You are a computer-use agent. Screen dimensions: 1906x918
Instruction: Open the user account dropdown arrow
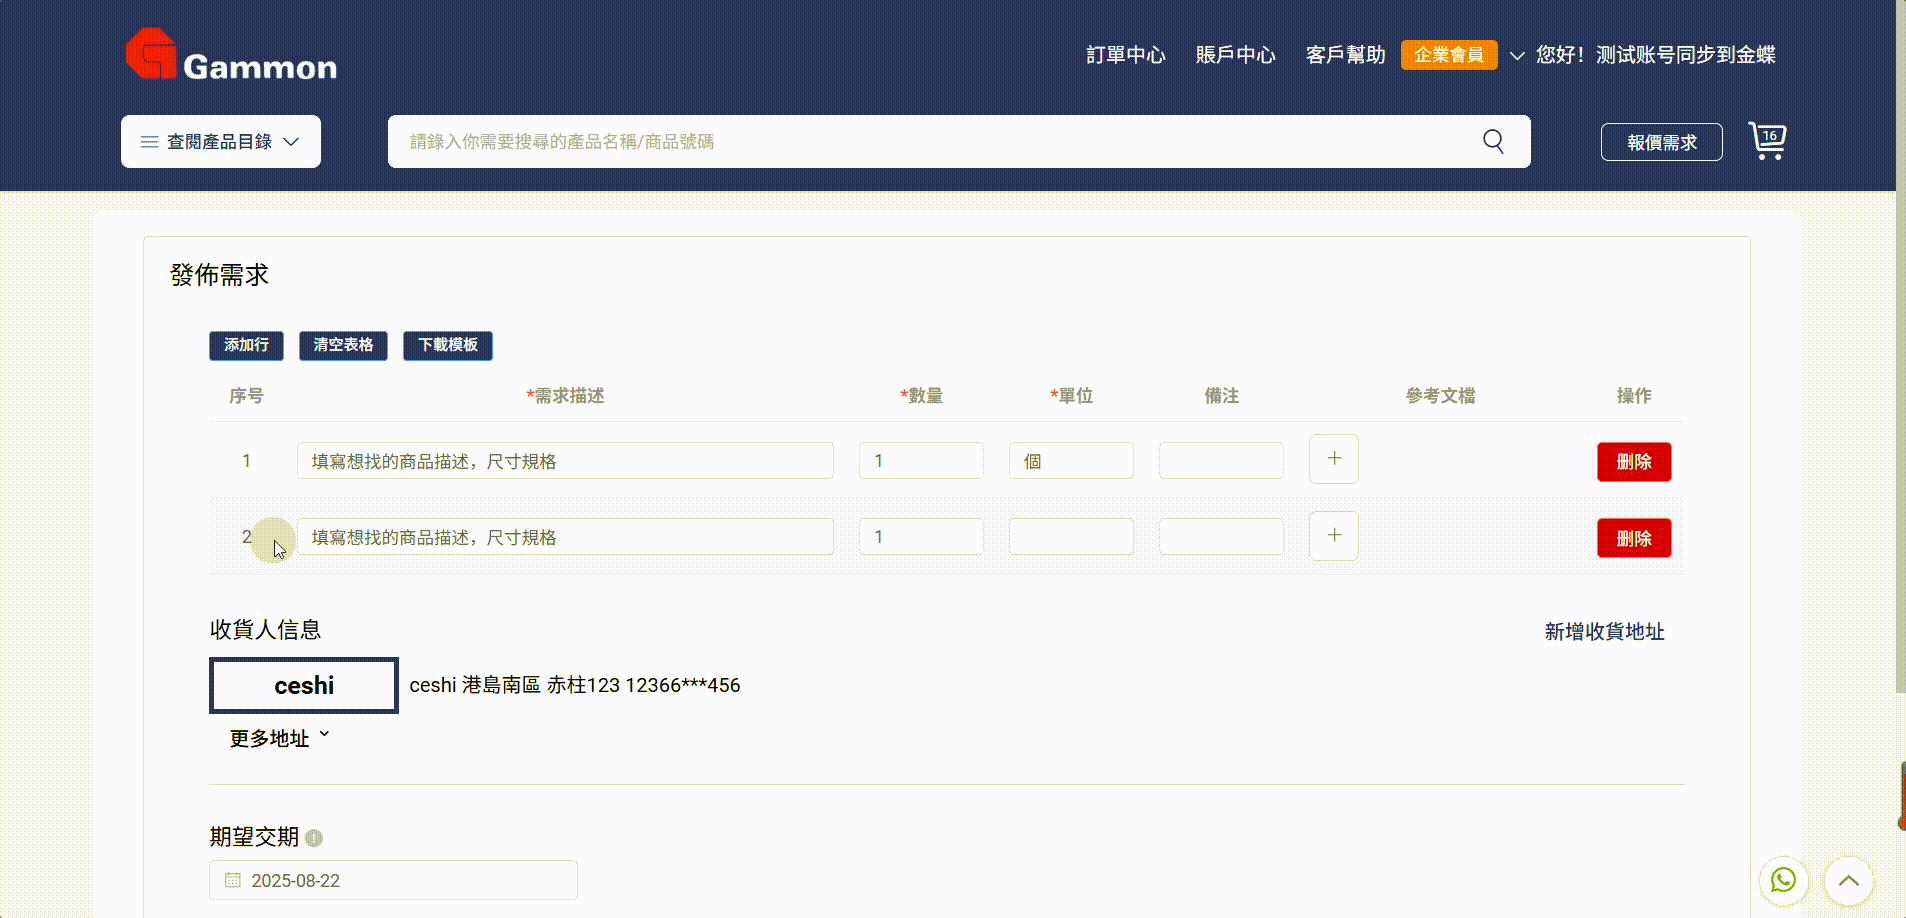1517,56
